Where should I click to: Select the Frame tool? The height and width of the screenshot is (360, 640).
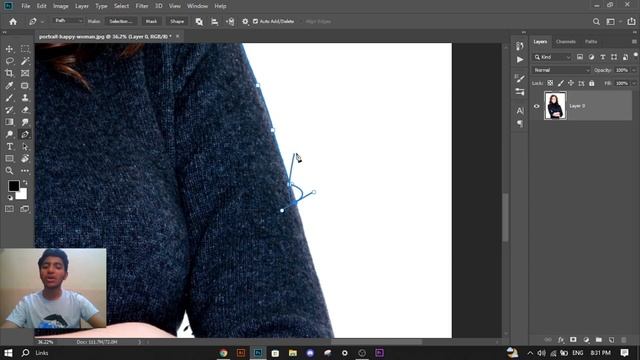[x=25, y=73]
